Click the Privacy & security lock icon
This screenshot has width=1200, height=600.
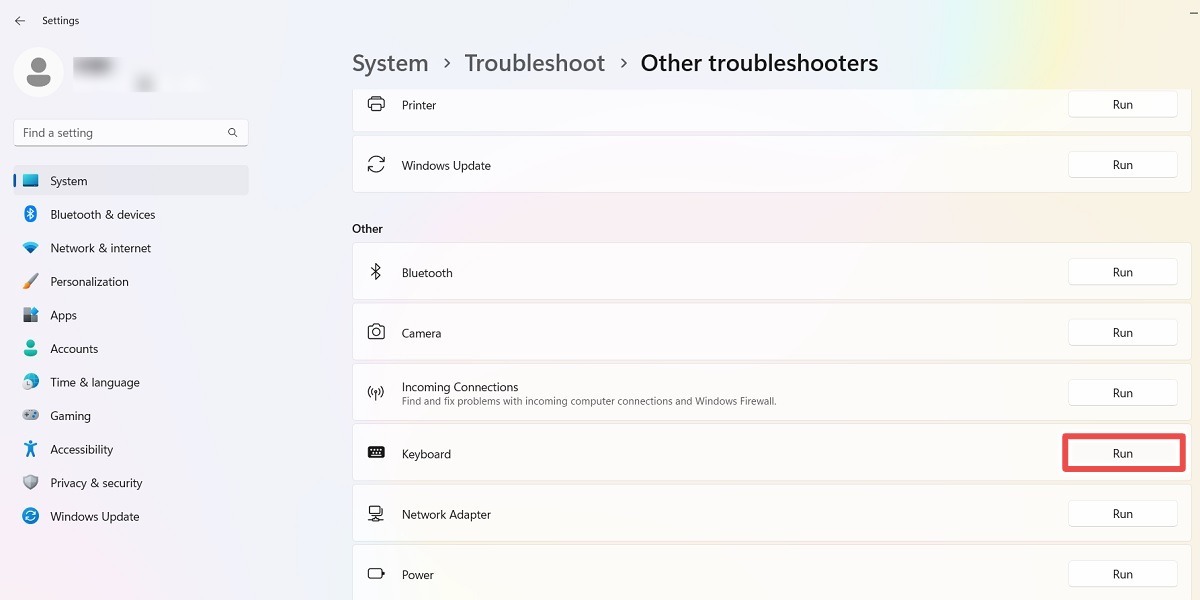[x=30, y=482]
